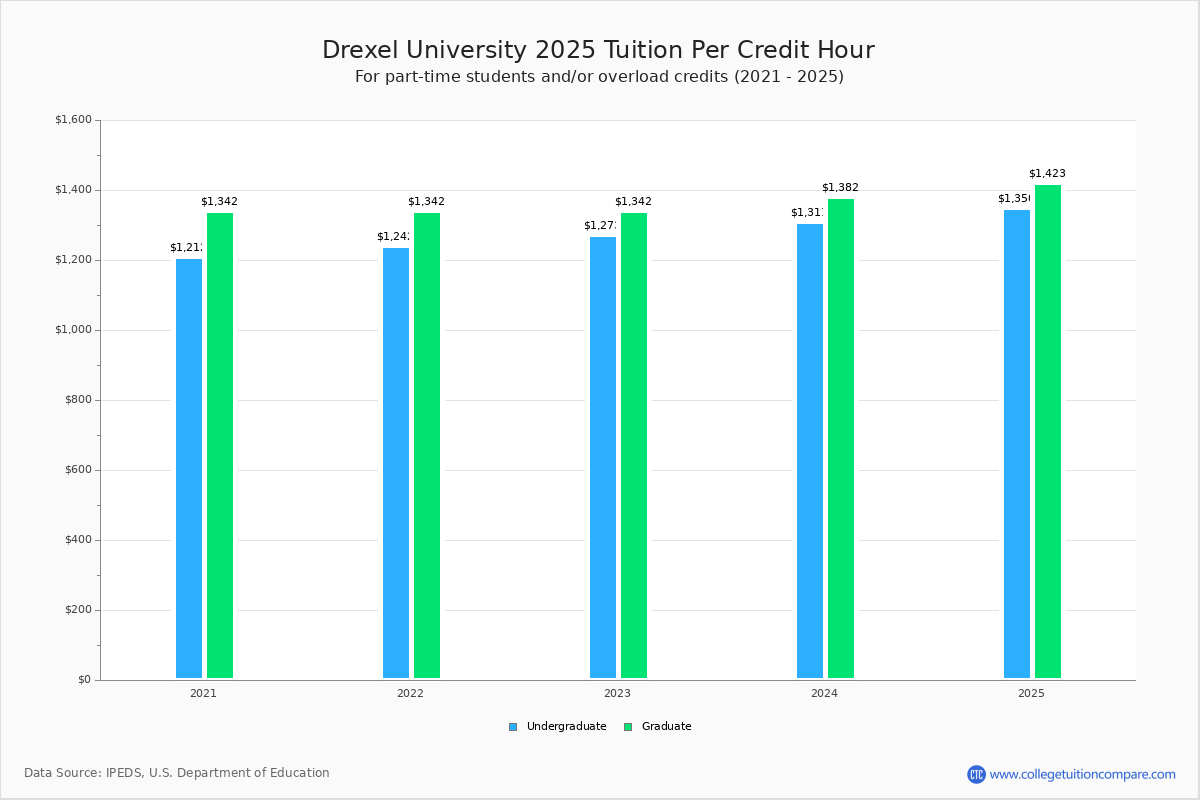The image size is (1200, 800).
Task: Click the CTC logo icon
Action: point(976,774)
